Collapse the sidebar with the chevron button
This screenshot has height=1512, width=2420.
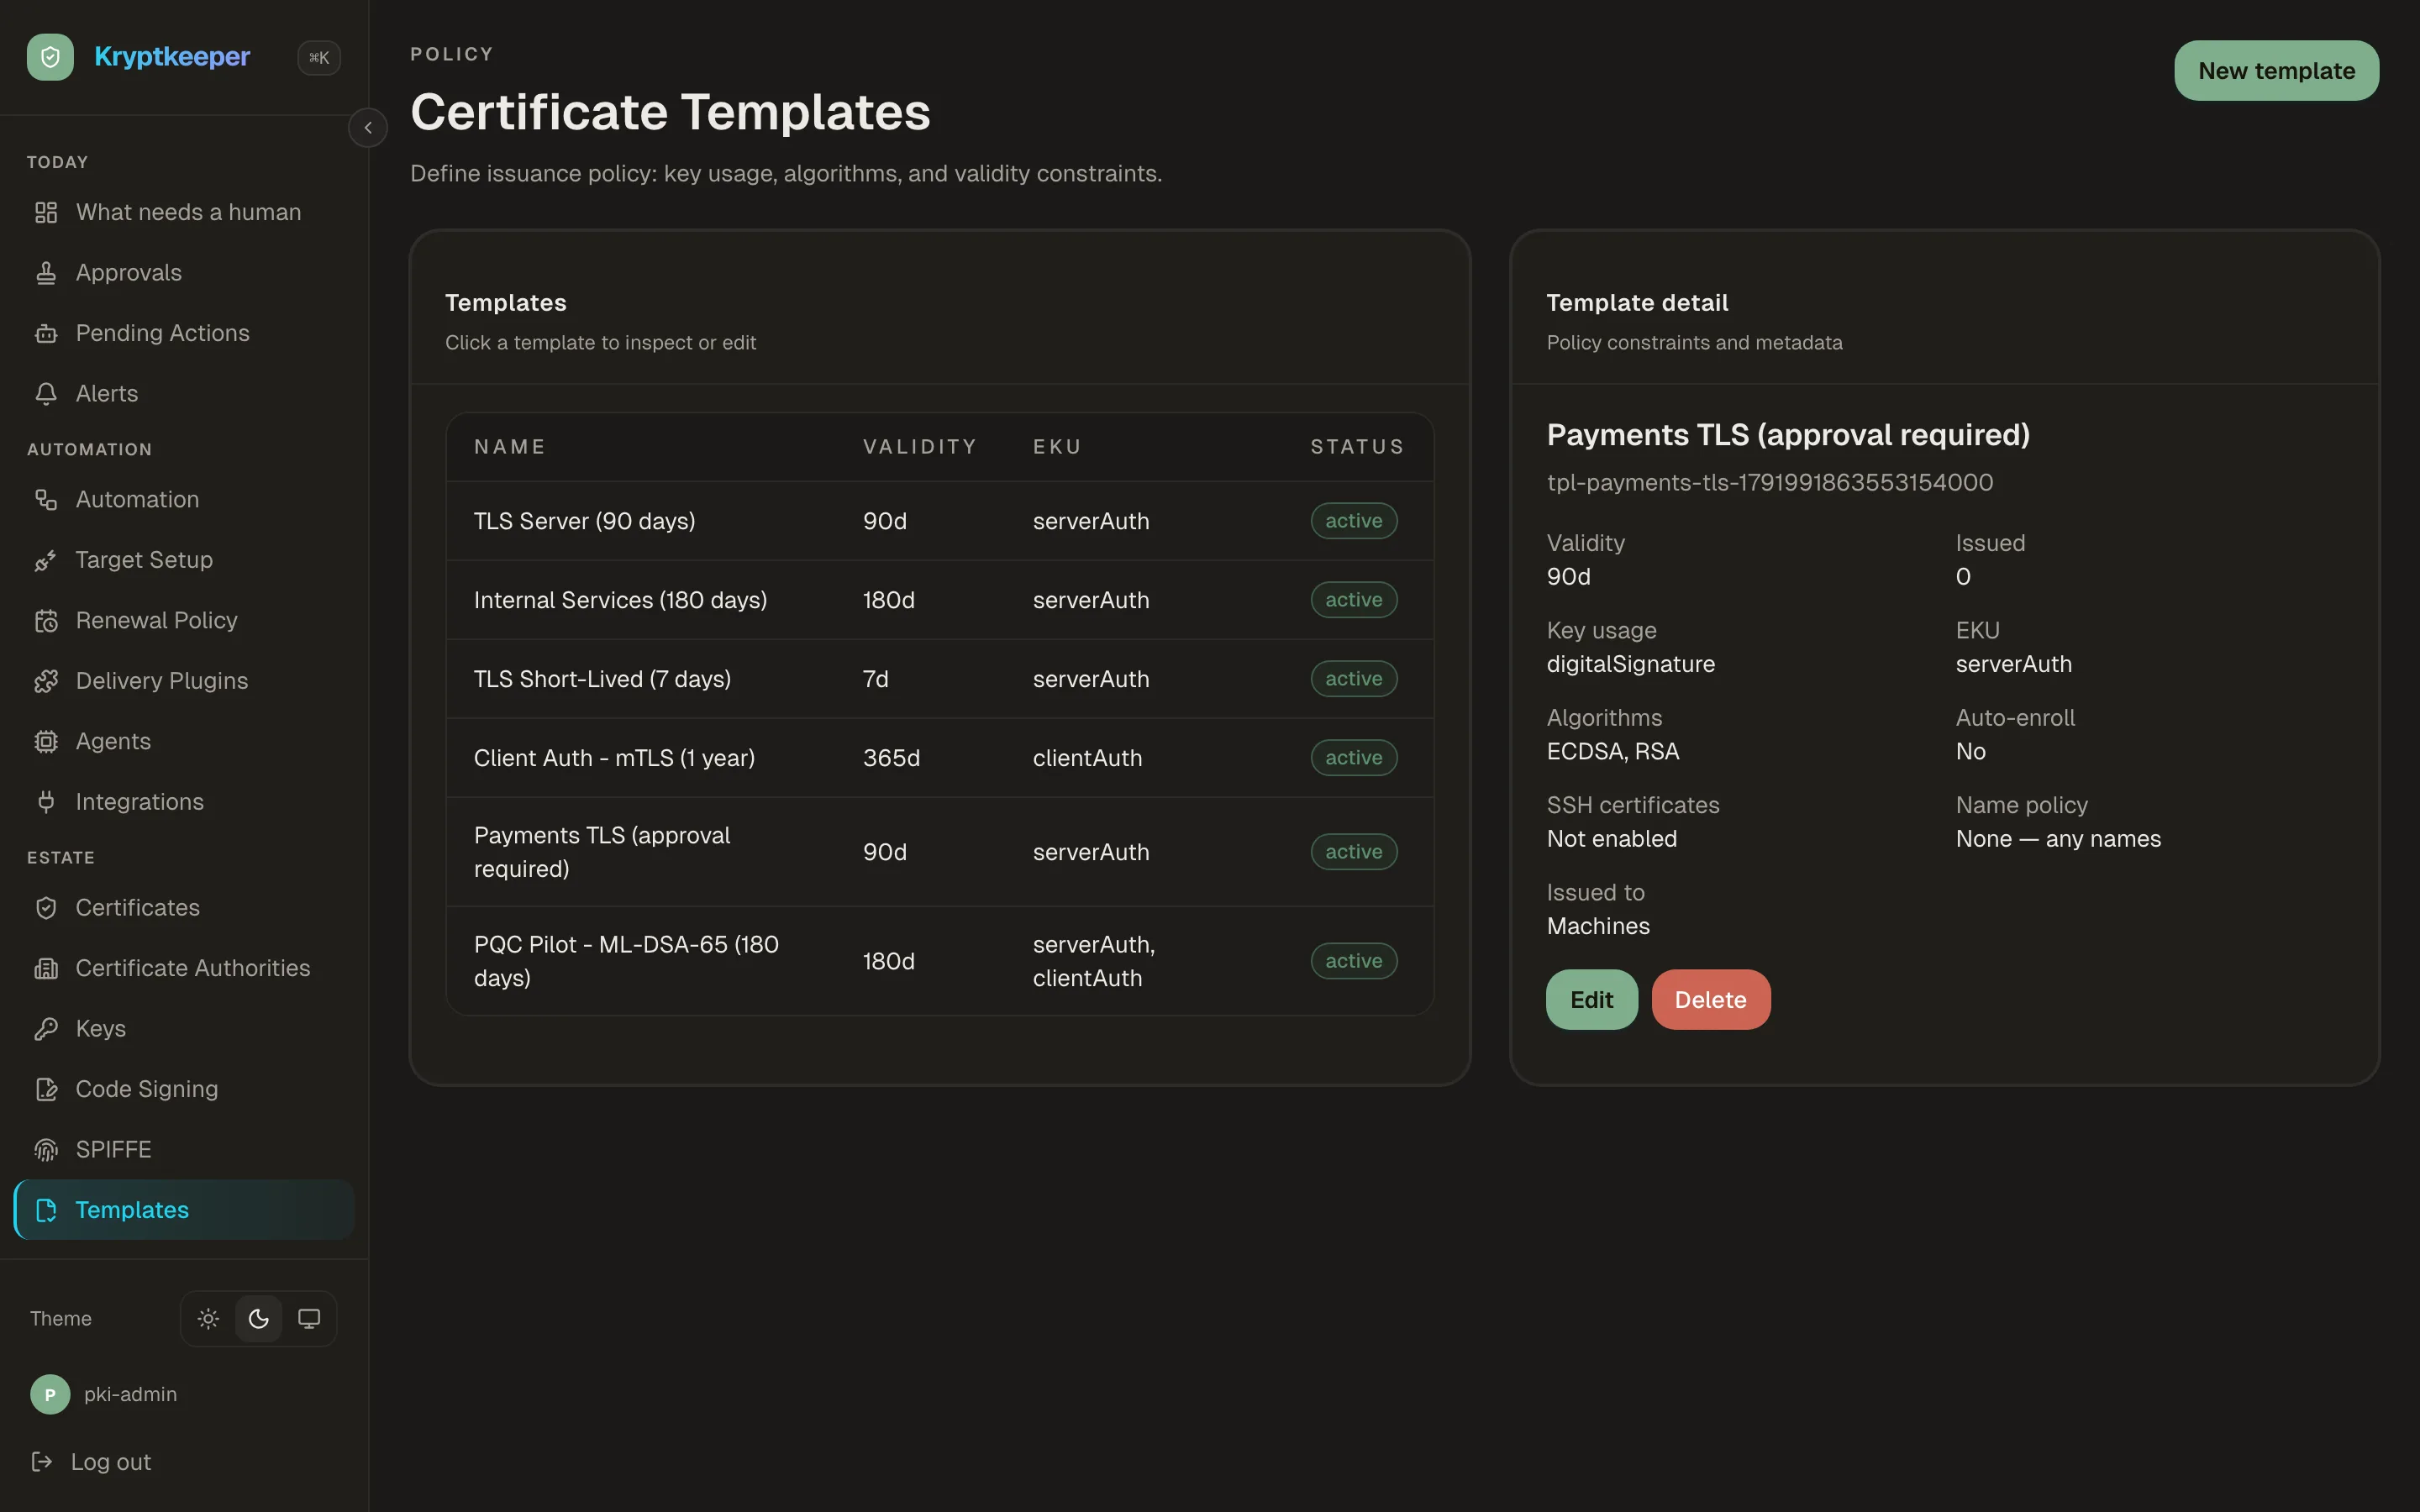368,128
